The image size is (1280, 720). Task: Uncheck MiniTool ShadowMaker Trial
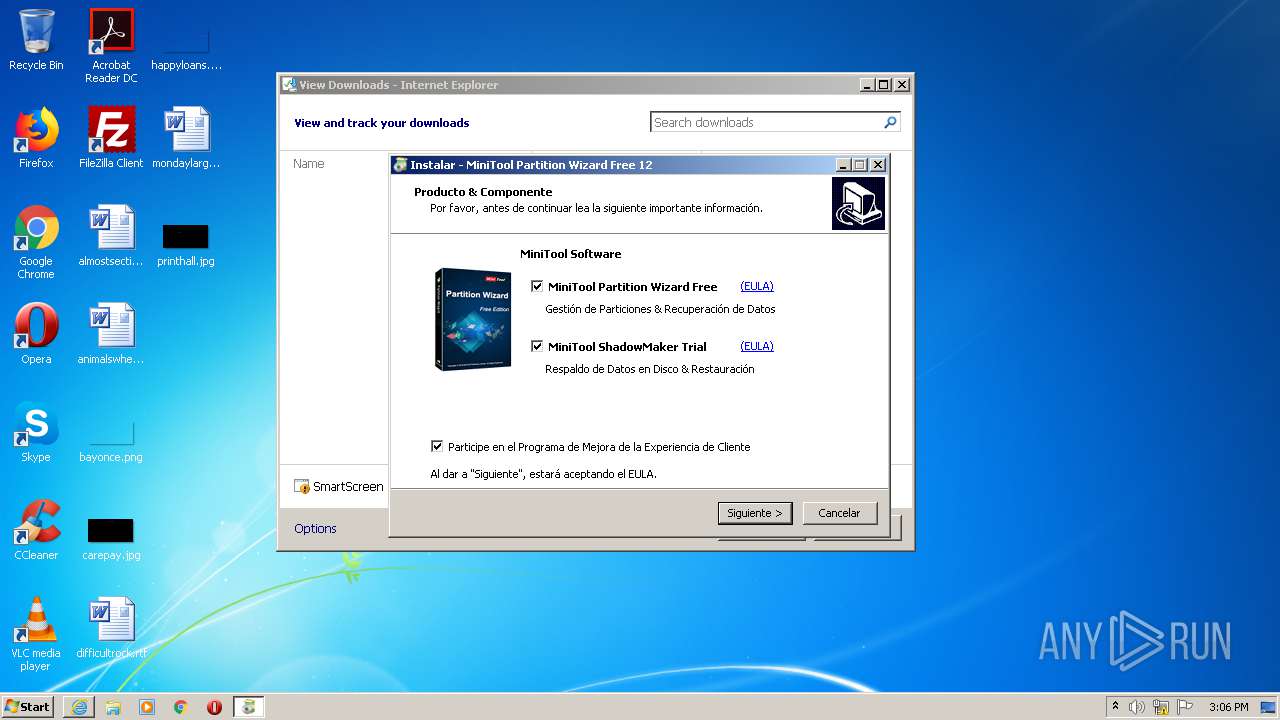pos(537,347)
